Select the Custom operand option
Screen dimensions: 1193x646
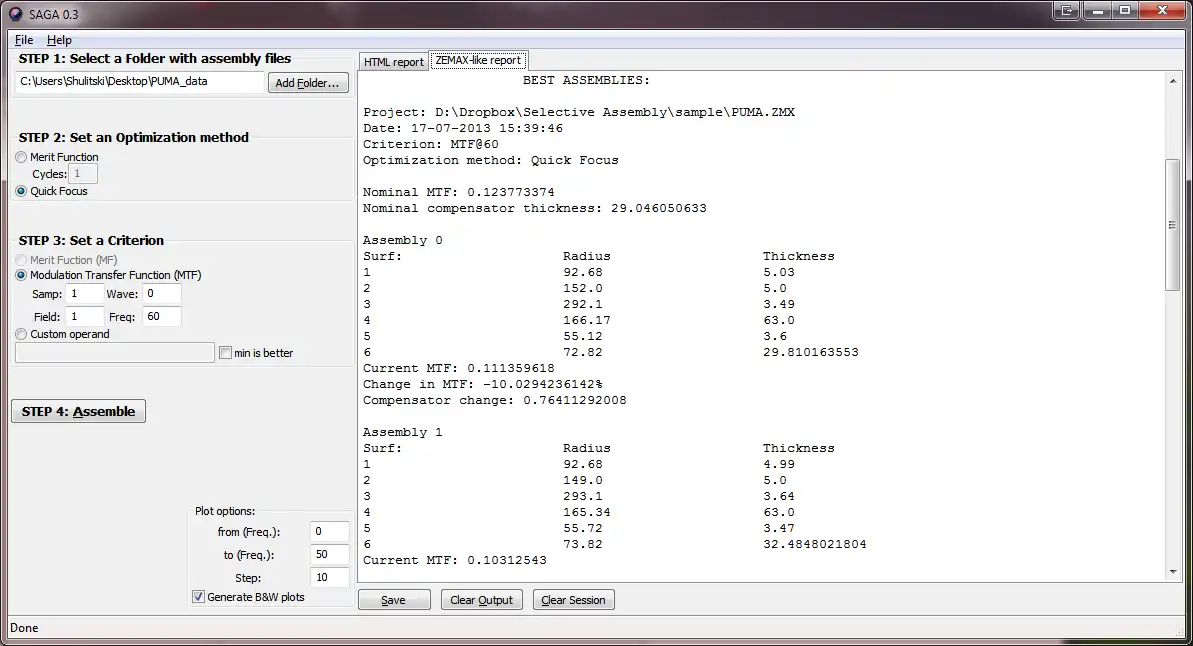click(21, 334)
